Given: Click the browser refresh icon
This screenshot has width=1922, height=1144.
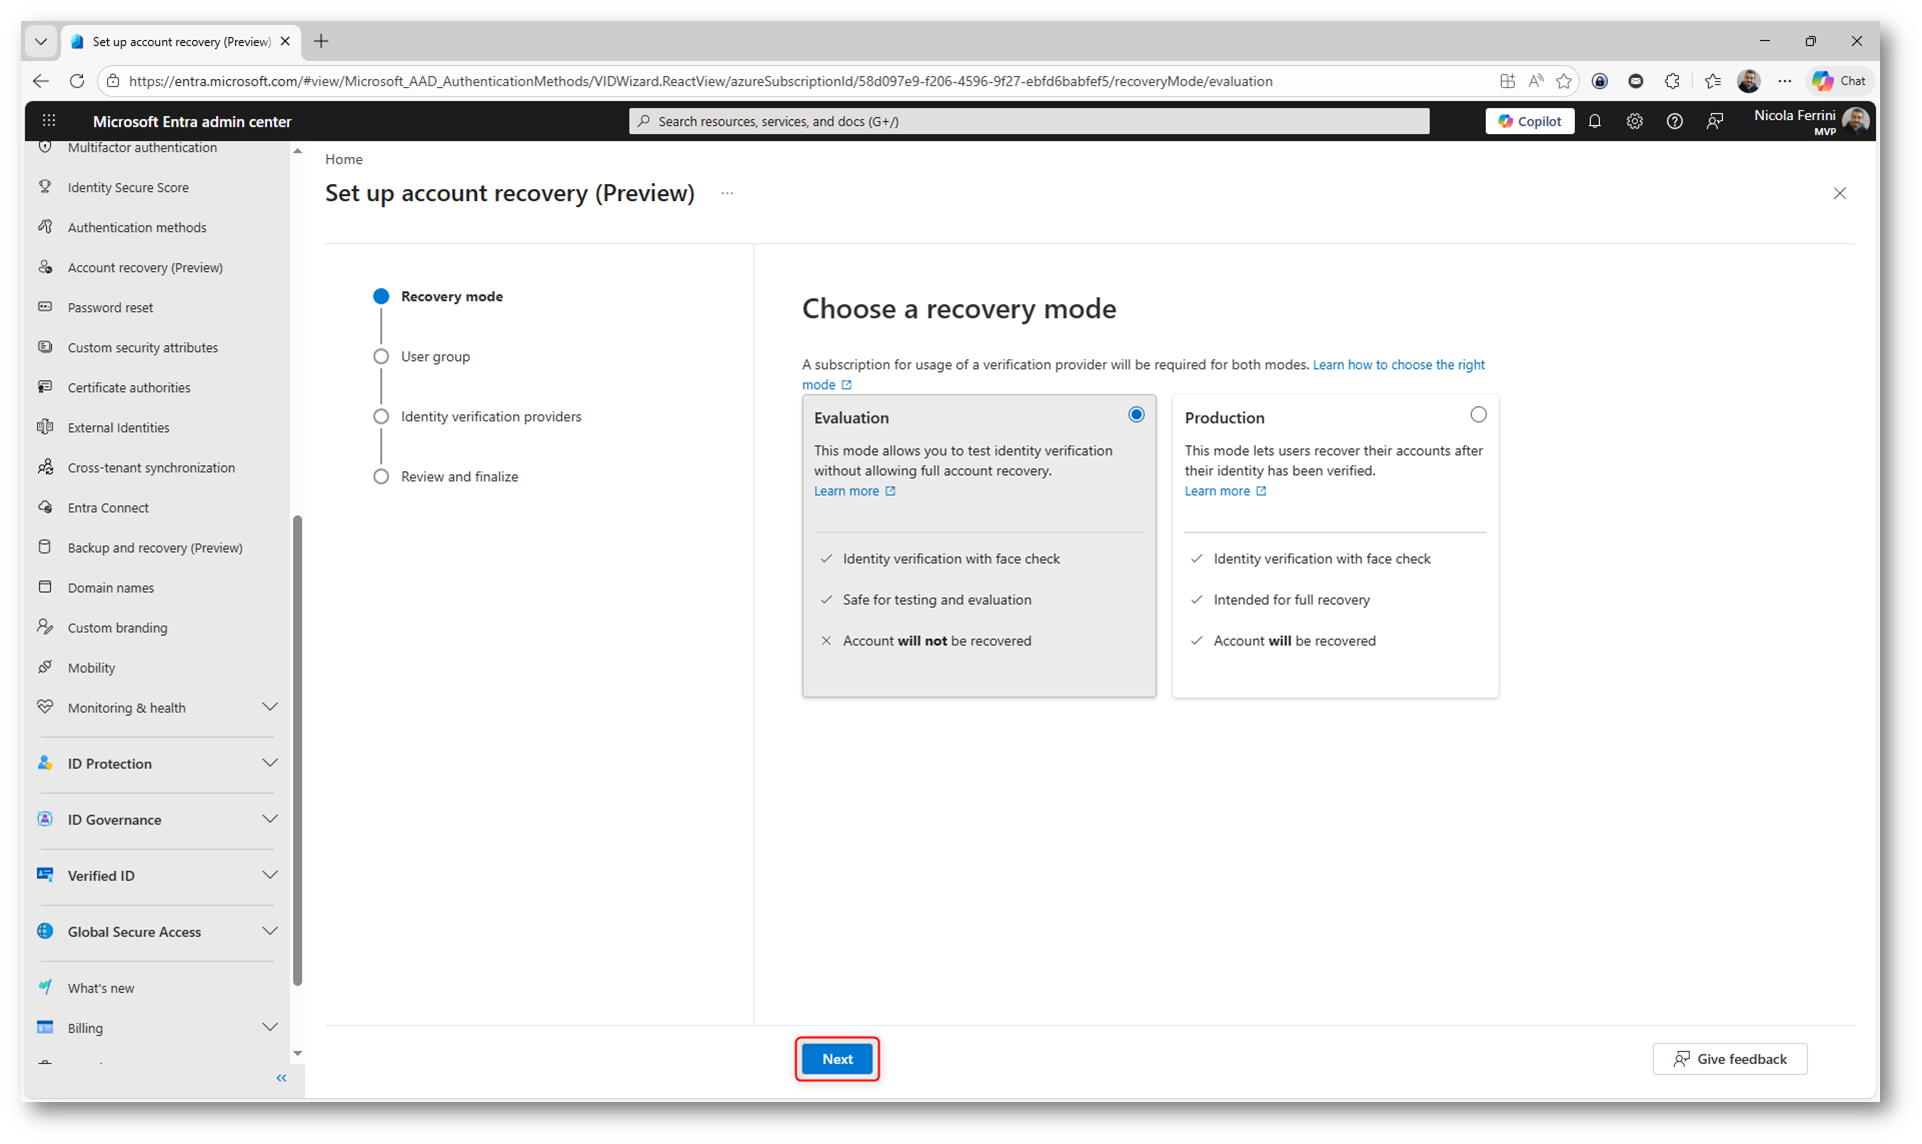Looking at the screenshot, I should (77, 81).
